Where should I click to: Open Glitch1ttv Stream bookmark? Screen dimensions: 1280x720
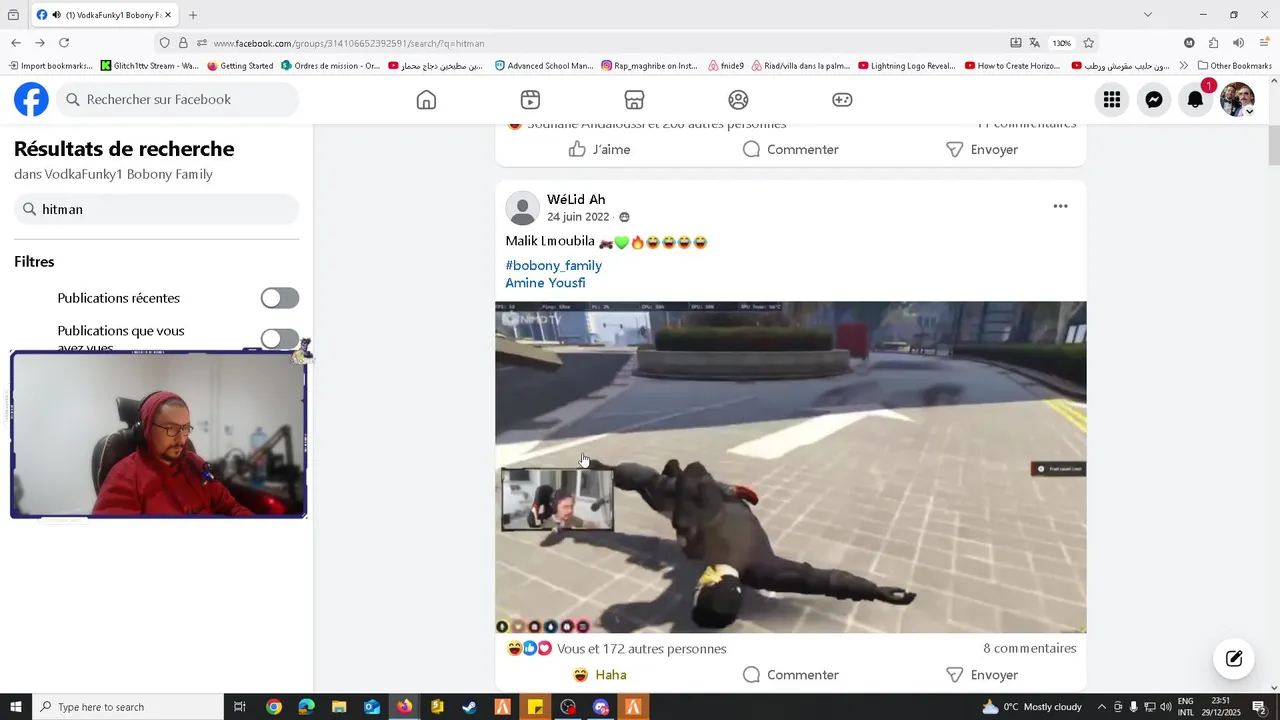(x=149, y=66)
